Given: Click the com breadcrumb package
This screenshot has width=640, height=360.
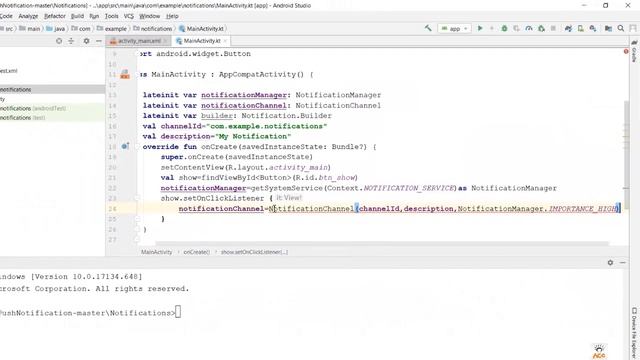Looking at the screenshot, I should [81, 29].
